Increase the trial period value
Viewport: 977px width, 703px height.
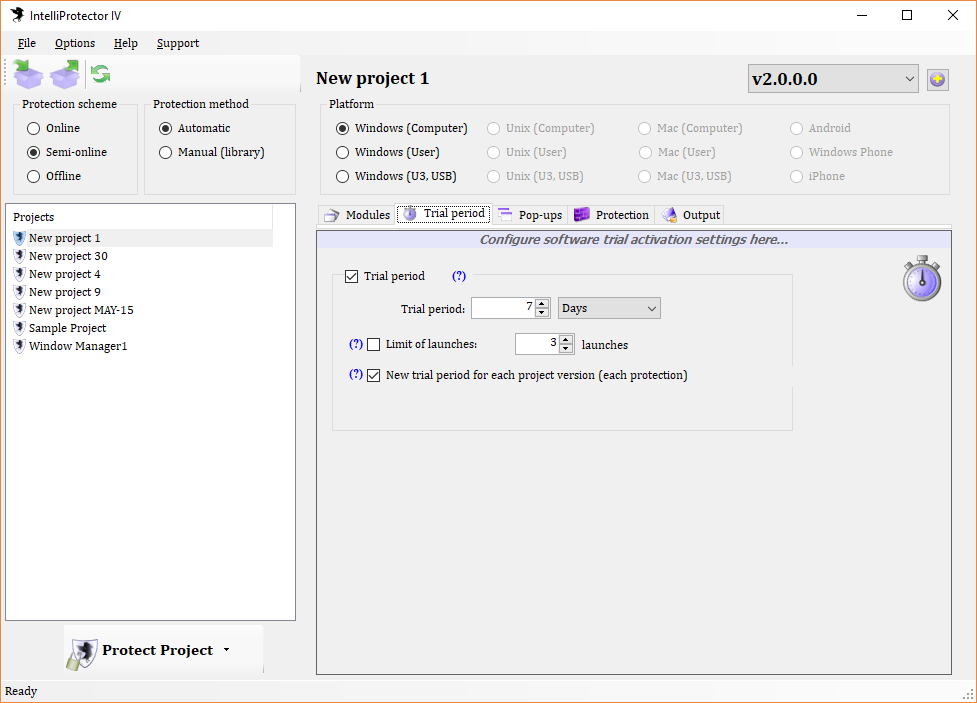point(542,304)
